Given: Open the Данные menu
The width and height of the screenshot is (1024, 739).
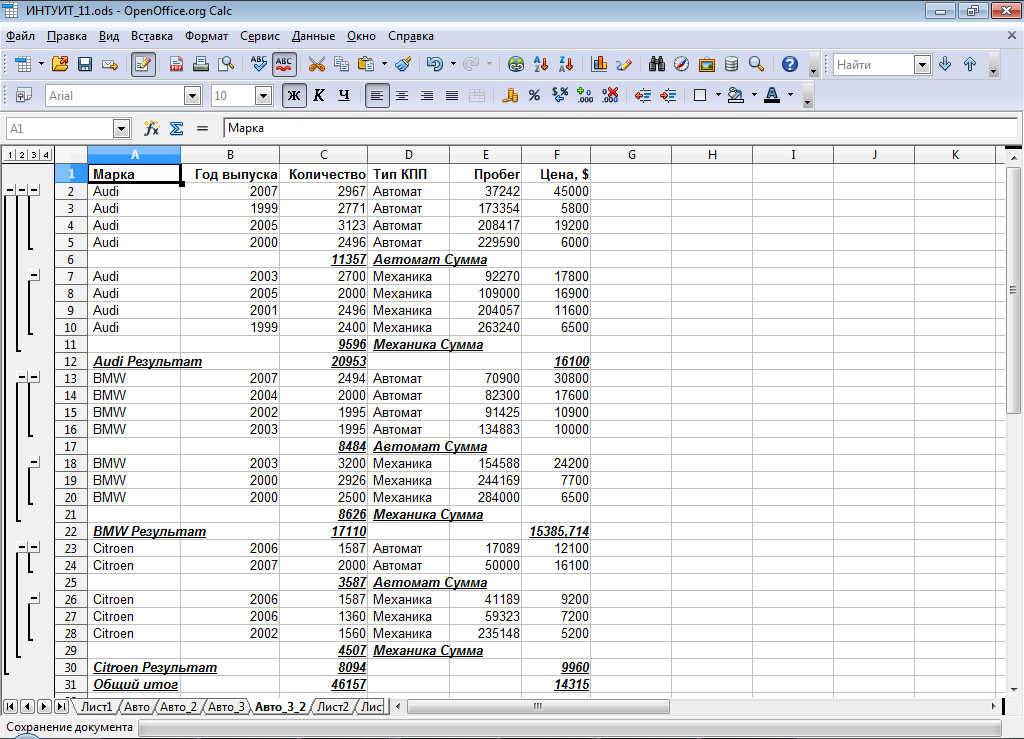Looking at the screenshot, I should [313, 36].
